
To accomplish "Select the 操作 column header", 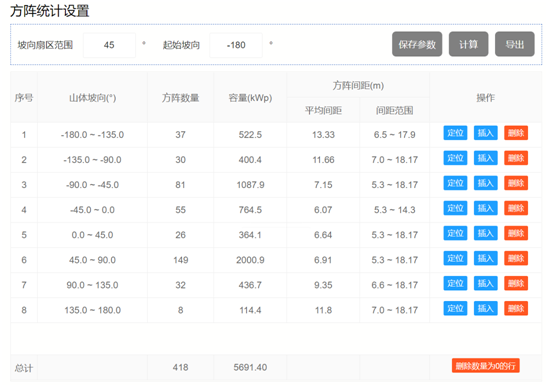I will pyautogui.click(x=486, y=98).
